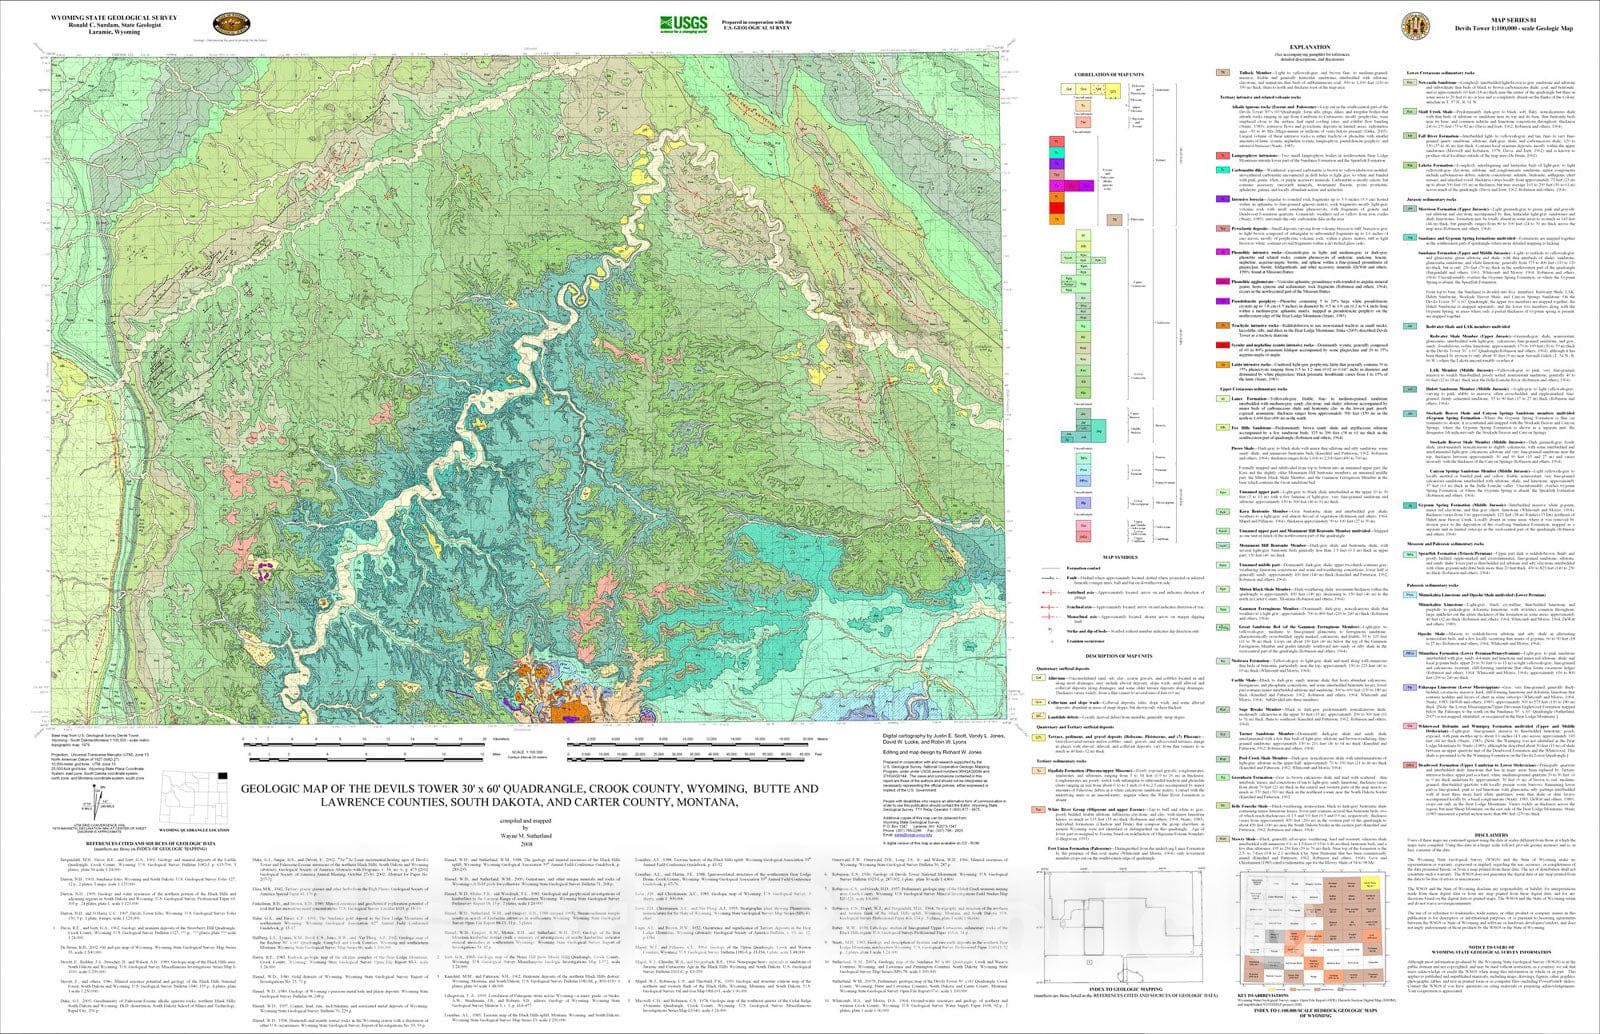The height and width of the screenshot is (1034, 1600).
Task: Click the author name Wayne M. Sutherland
Action: [528, 836]
